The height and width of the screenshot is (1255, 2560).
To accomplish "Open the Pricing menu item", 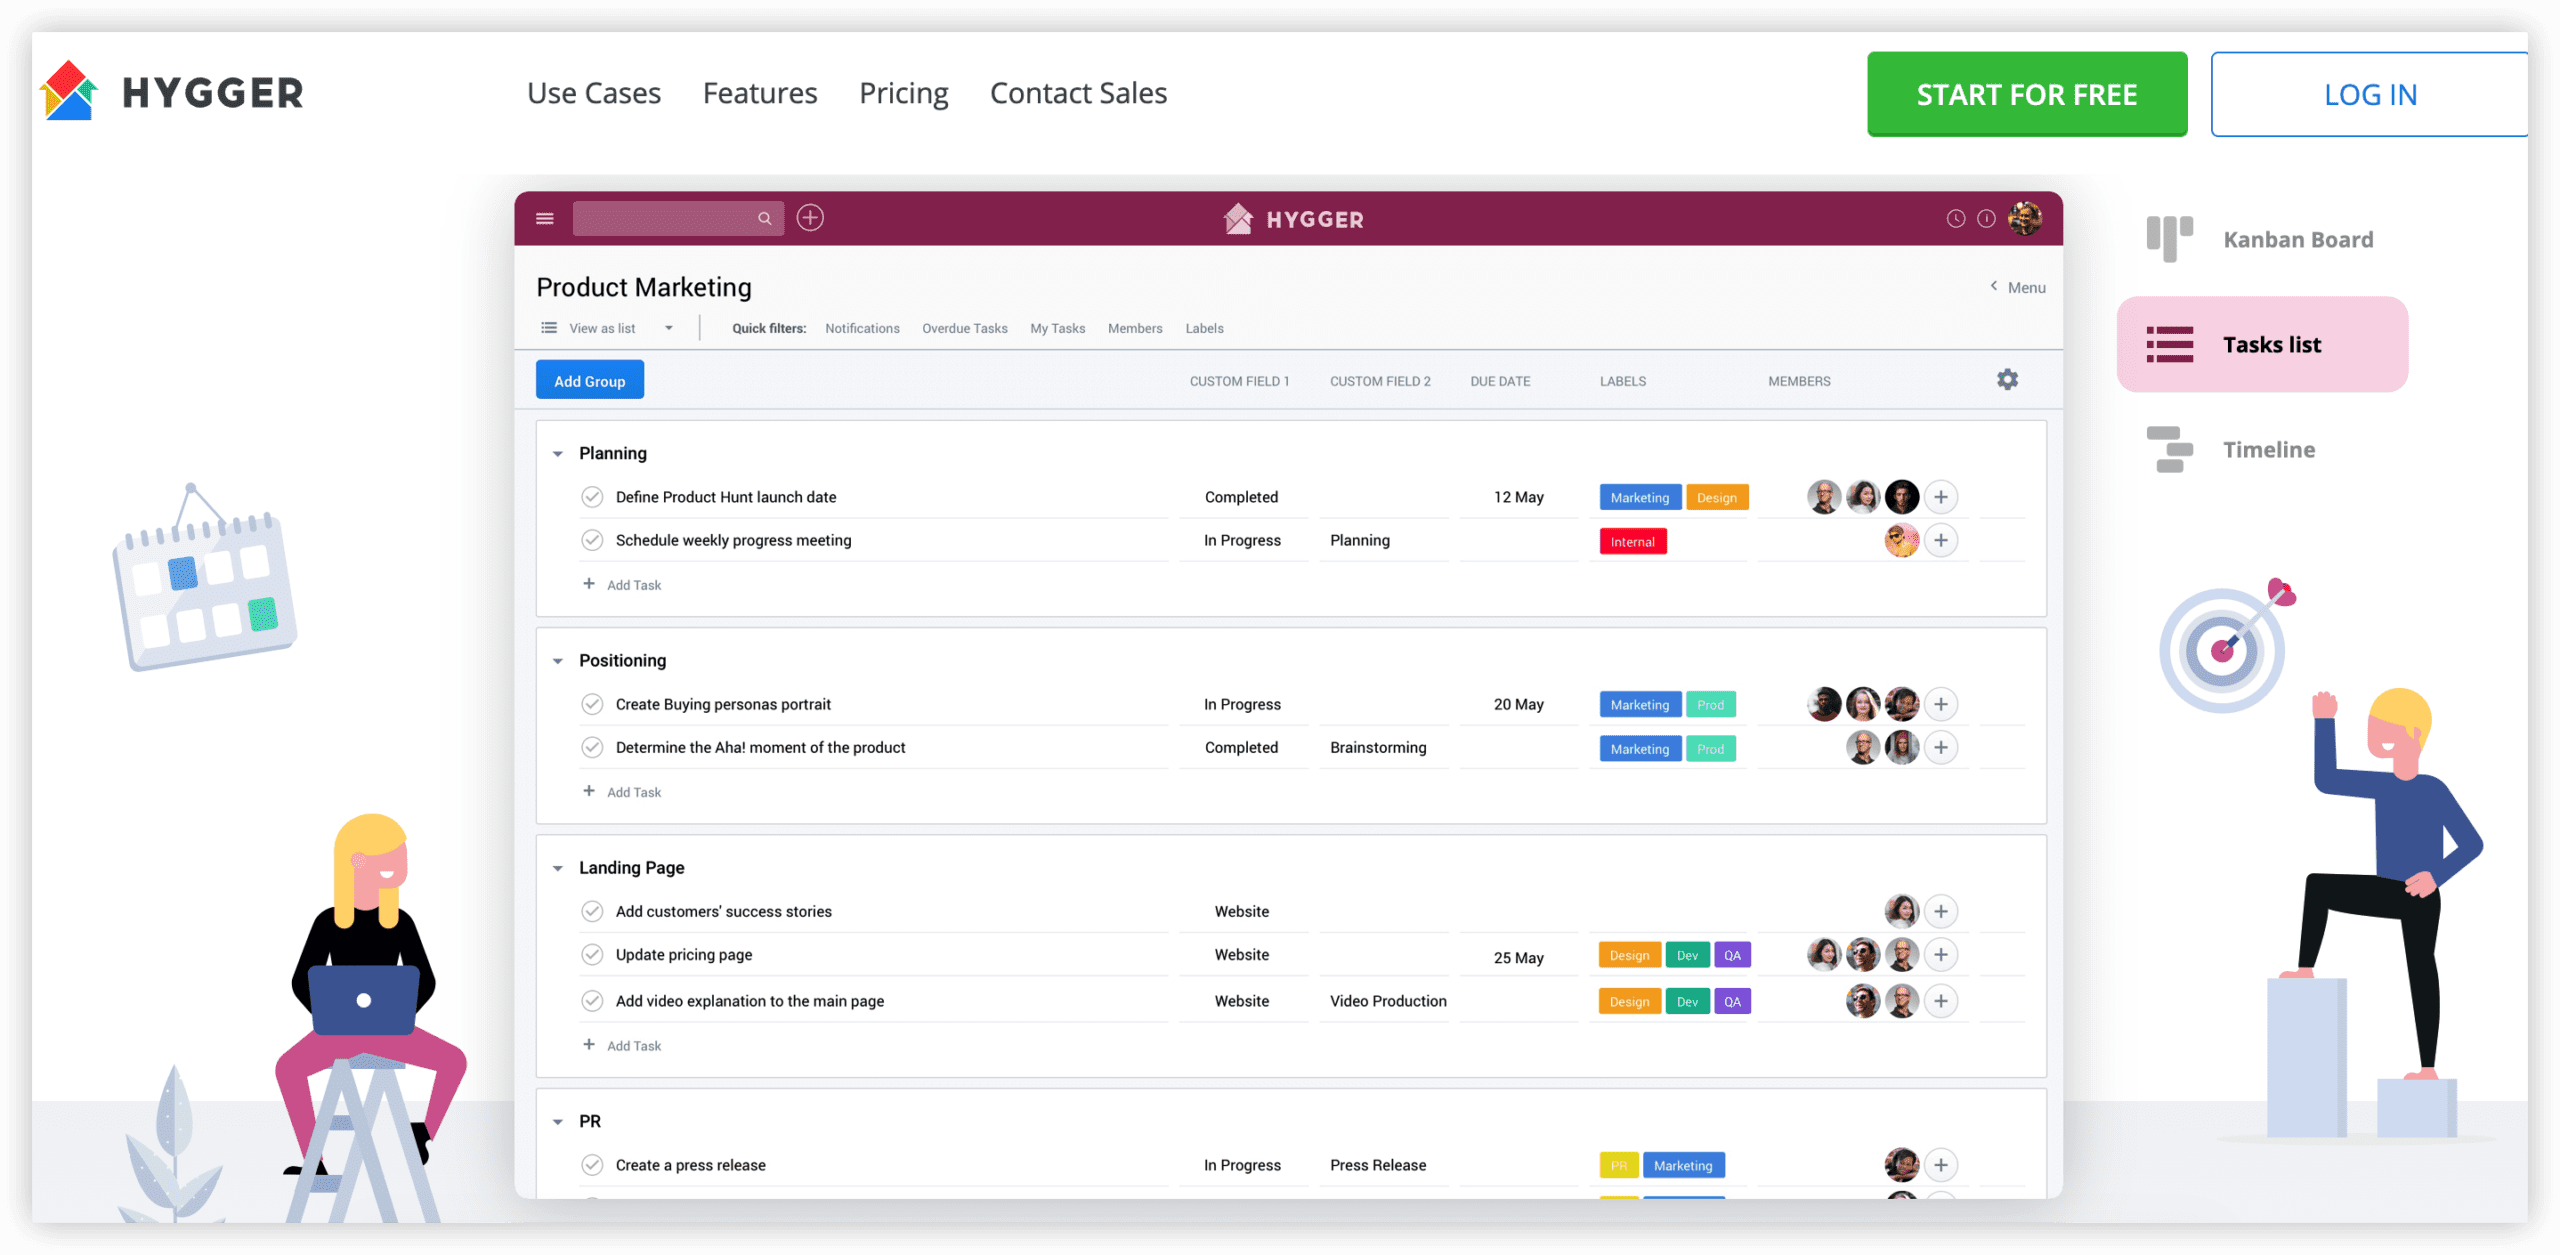I will point(903,93).
